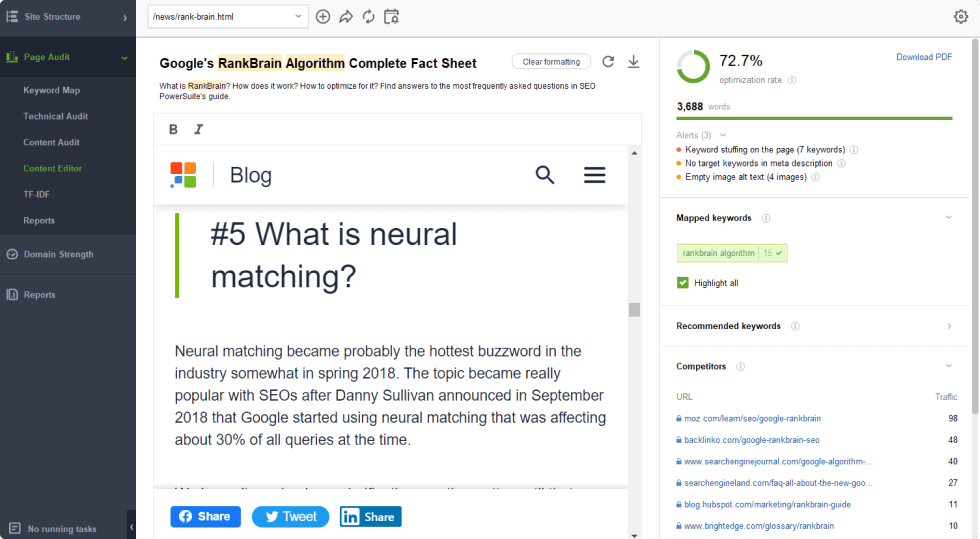
Task: Click info icon next to optimization rate
Action: pos(792,80)
